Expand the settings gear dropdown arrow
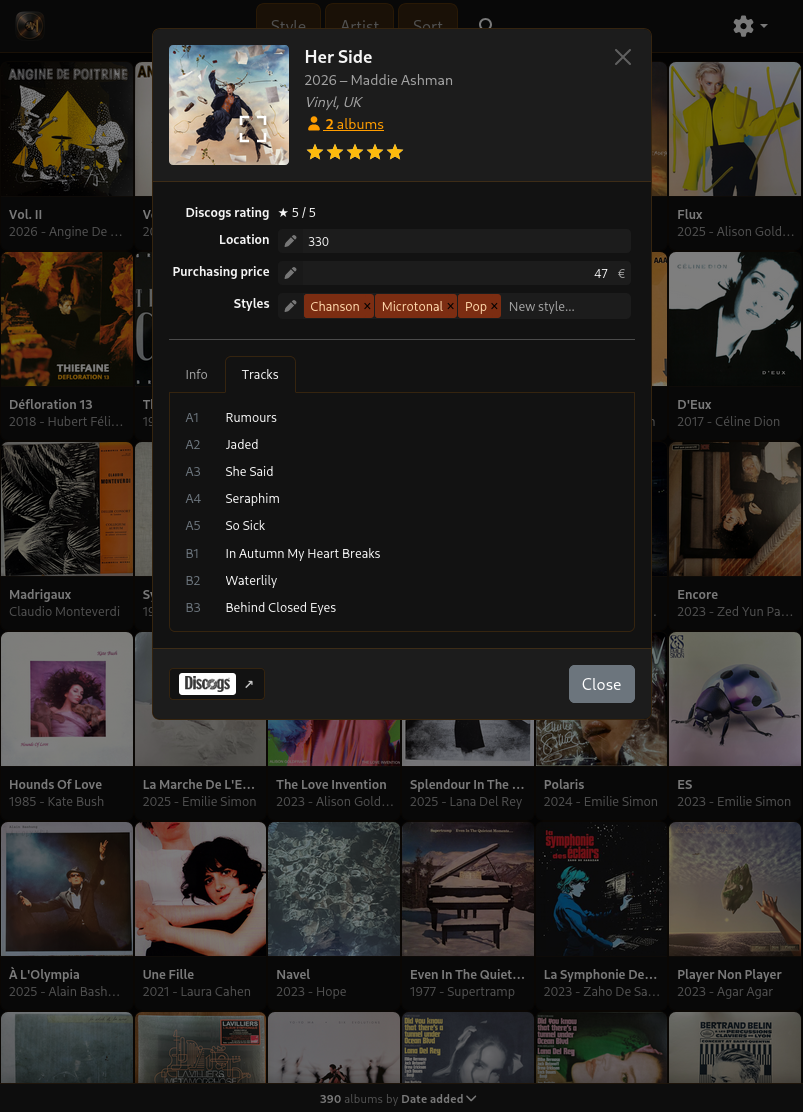The height and width of the screenshot is (1112, 803). [764, 26]
